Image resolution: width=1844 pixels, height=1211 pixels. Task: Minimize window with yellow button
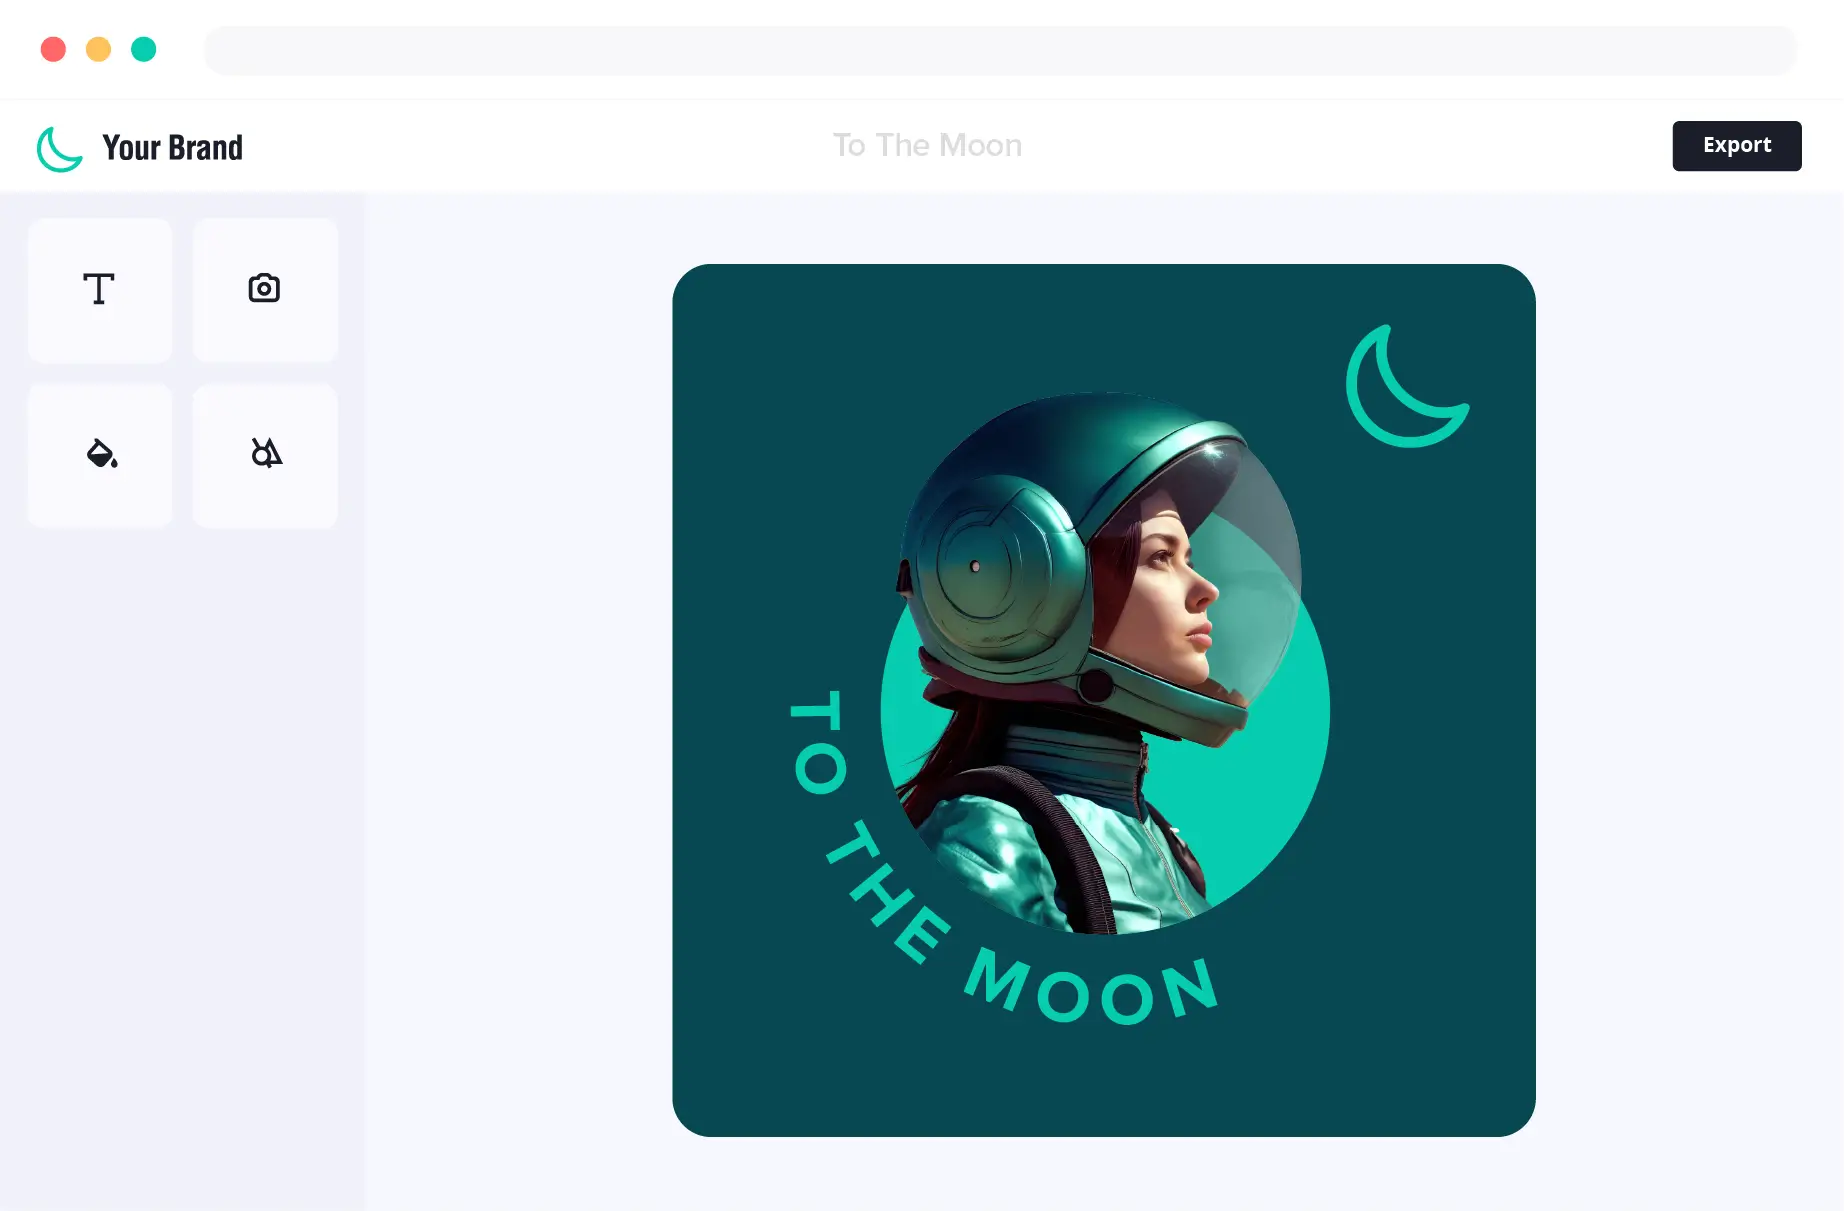98,49
